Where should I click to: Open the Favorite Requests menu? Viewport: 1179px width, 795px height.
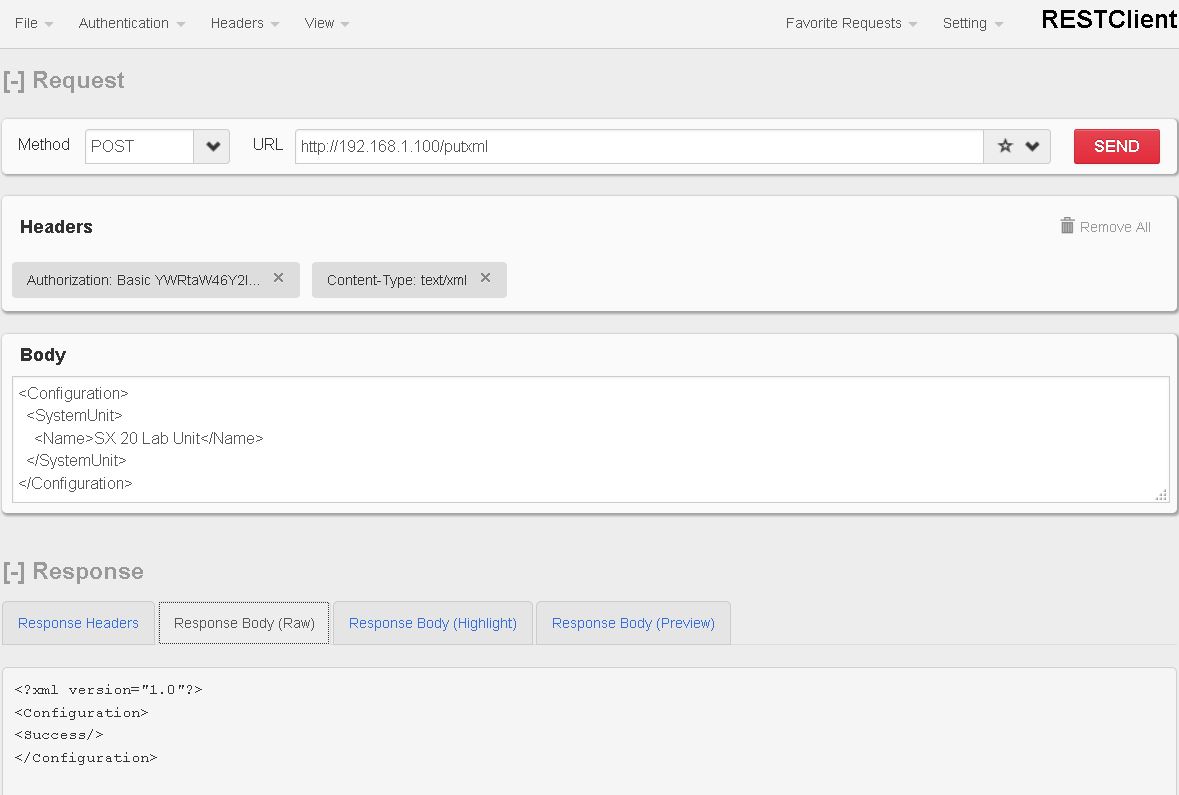click(x=850, y=23)
